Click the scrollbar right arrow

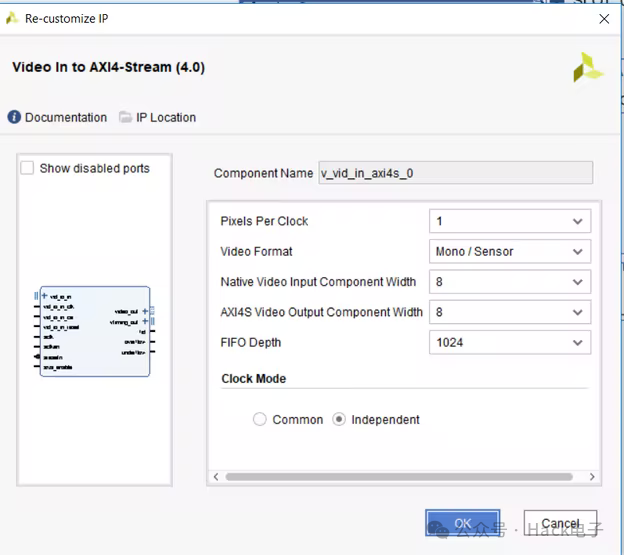point(591,477)
